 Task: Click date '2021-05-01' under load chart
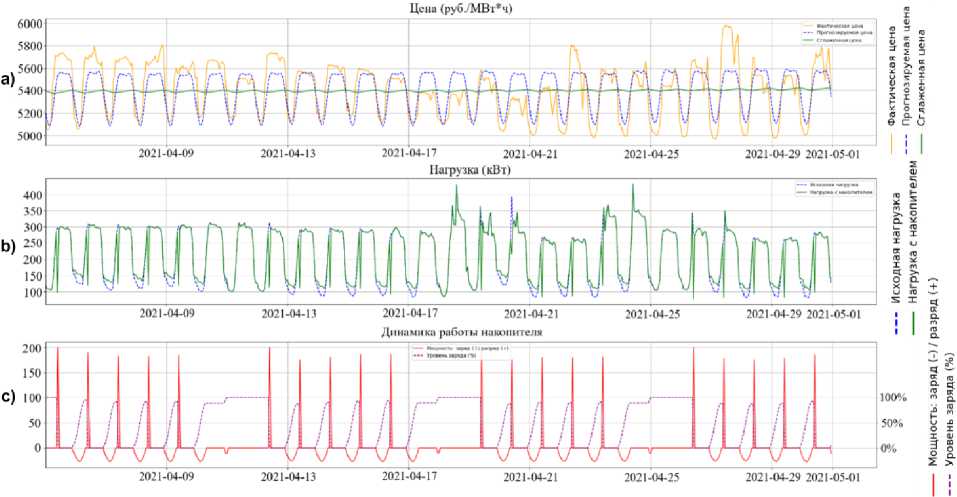834,314
